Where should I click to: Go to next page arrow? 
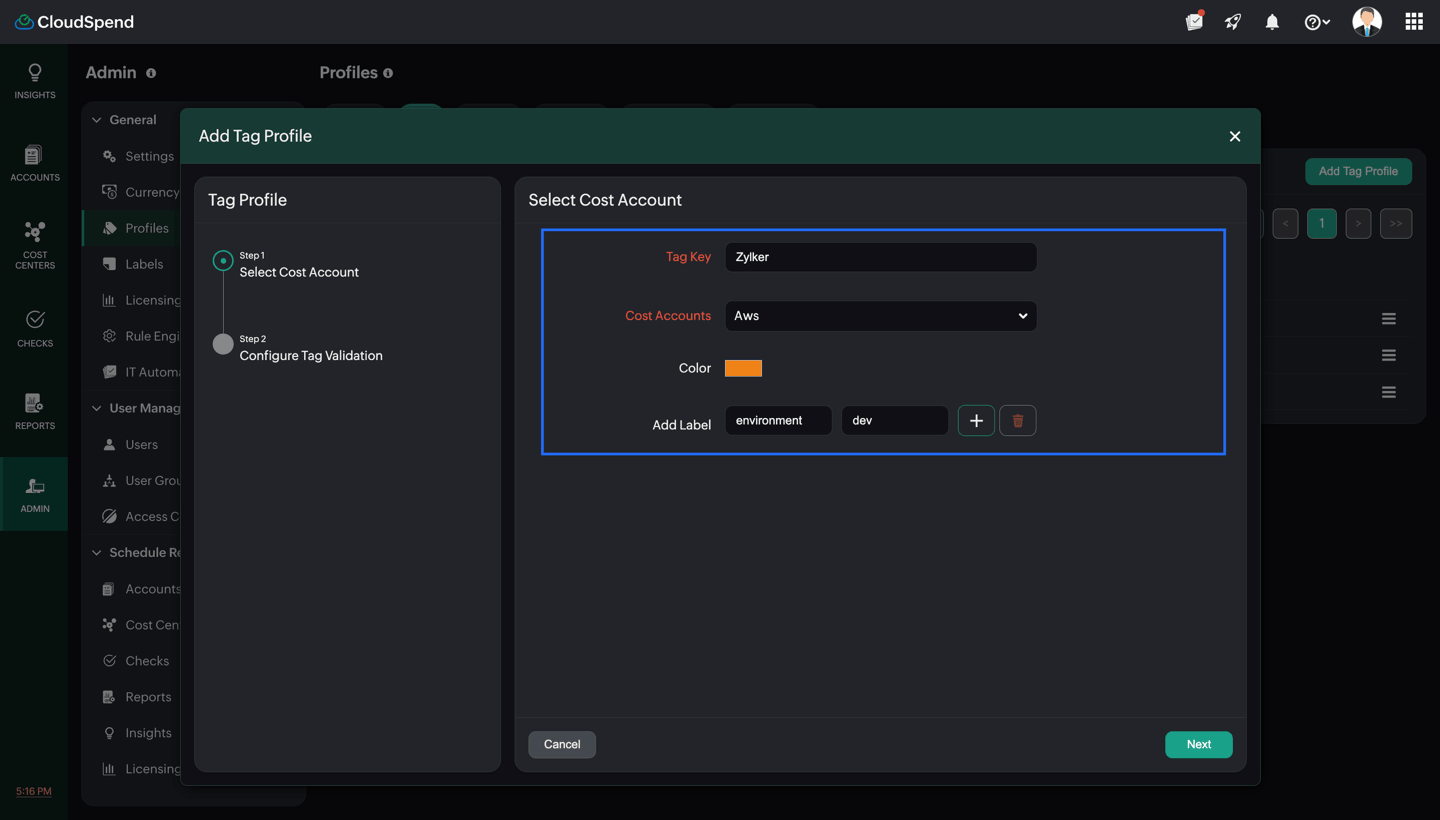point(1358,223)
